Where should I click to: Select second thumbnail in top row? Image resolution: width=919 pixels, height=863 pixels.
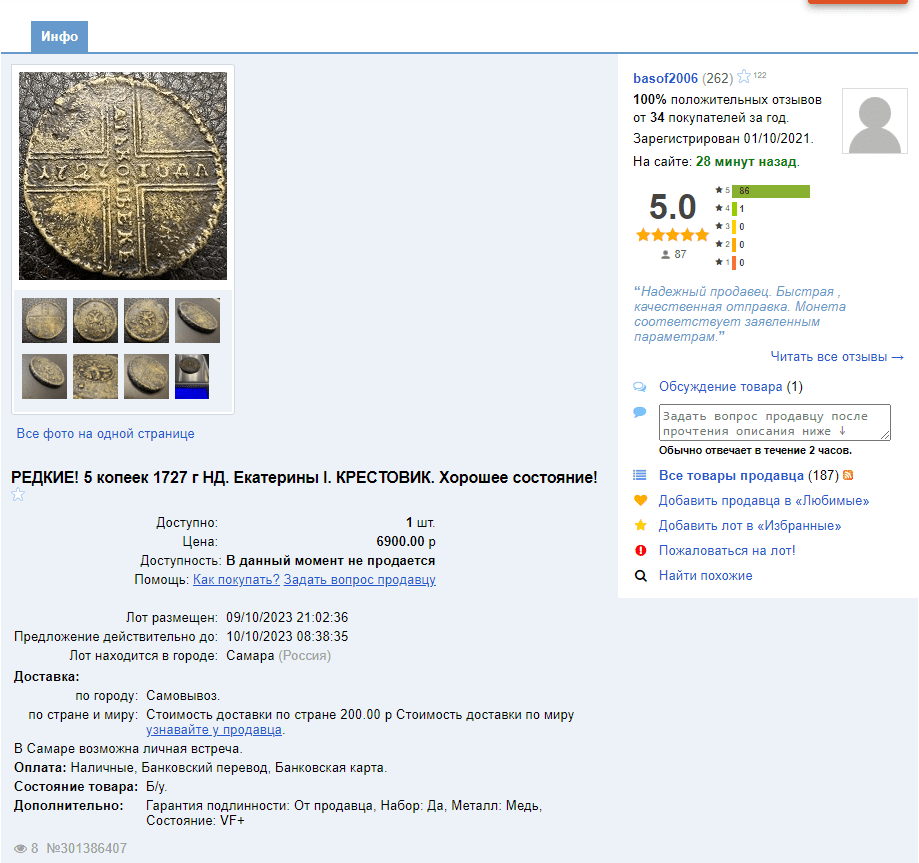tap(96, 320)
